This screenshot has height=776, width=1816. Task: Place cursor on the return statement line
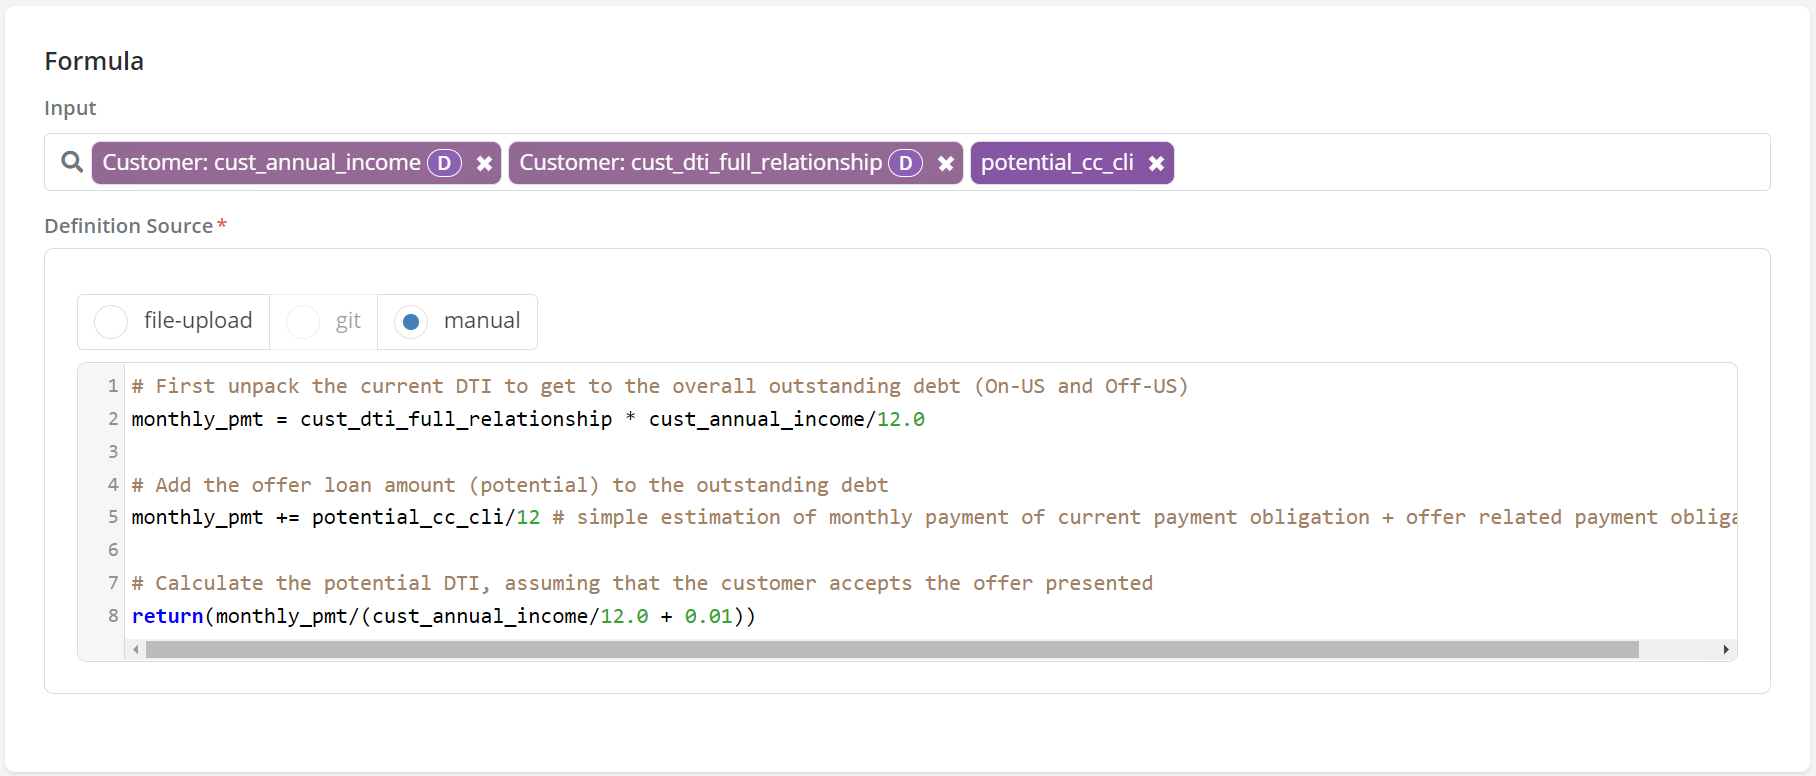coord(443,616)
